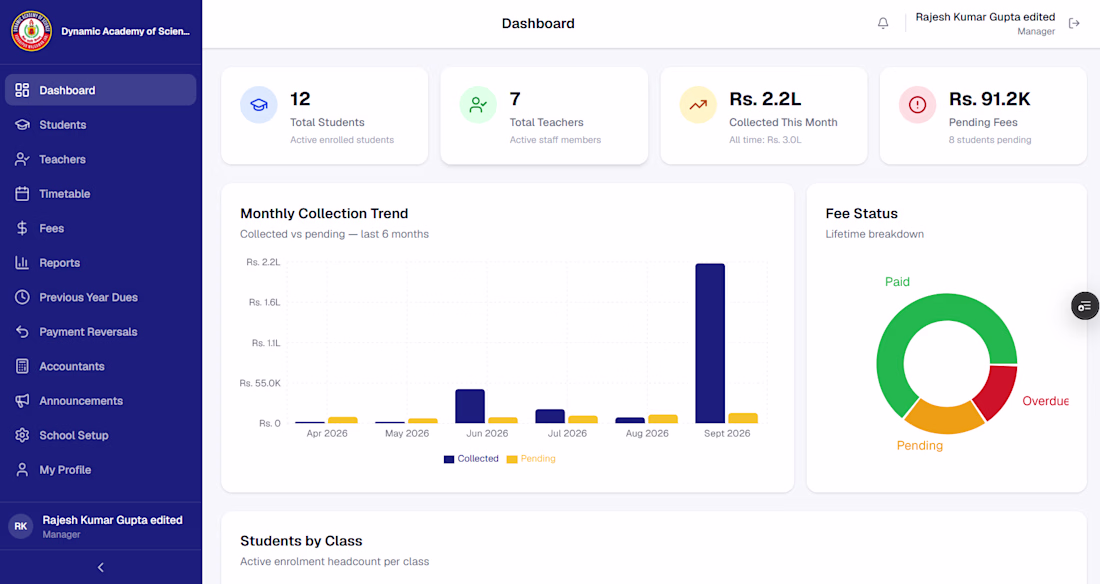Click the Total Teachers green user icon
The width and height of the screenshot is (1100, 584).
pos(478,105)
